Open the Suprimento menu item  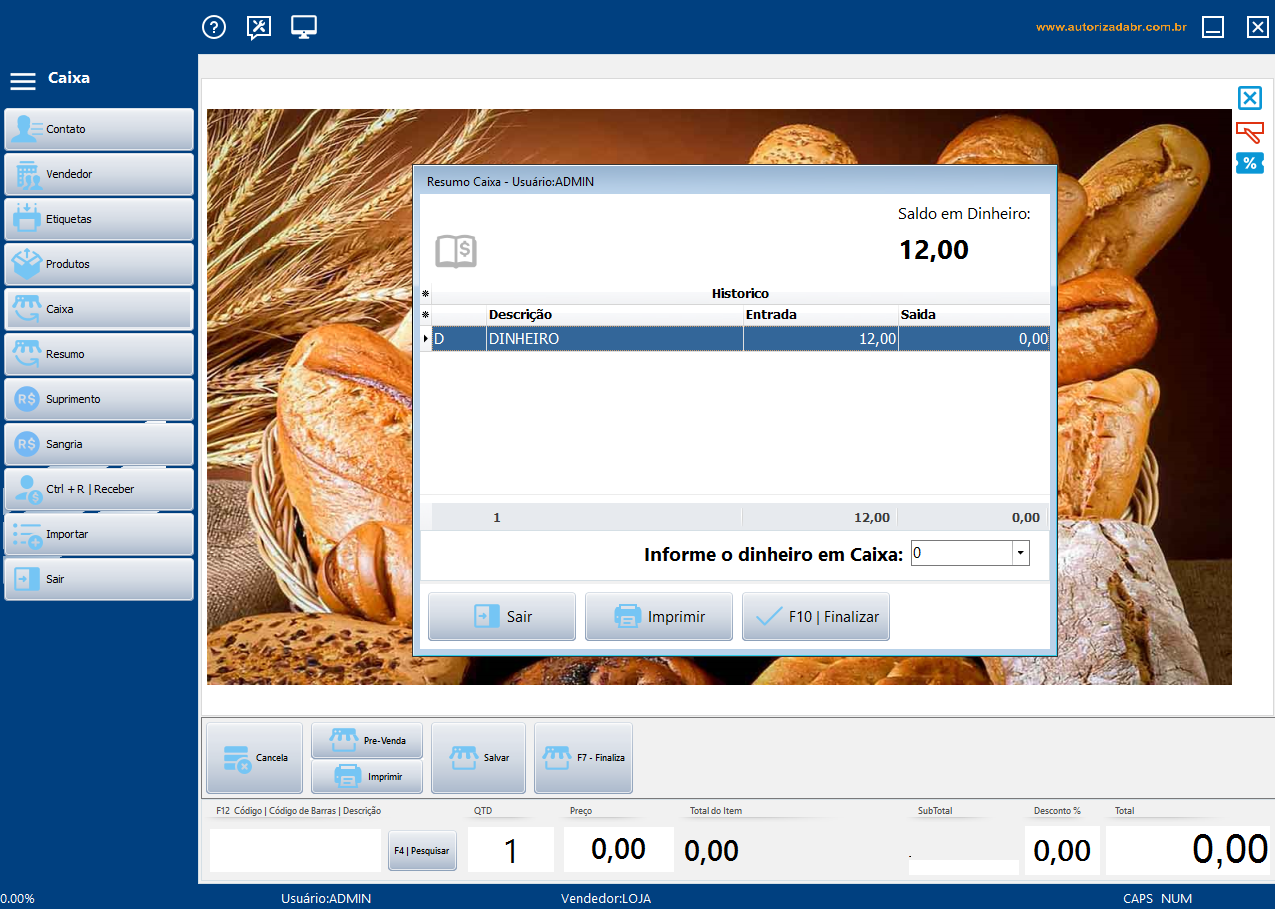click(98, 399)
